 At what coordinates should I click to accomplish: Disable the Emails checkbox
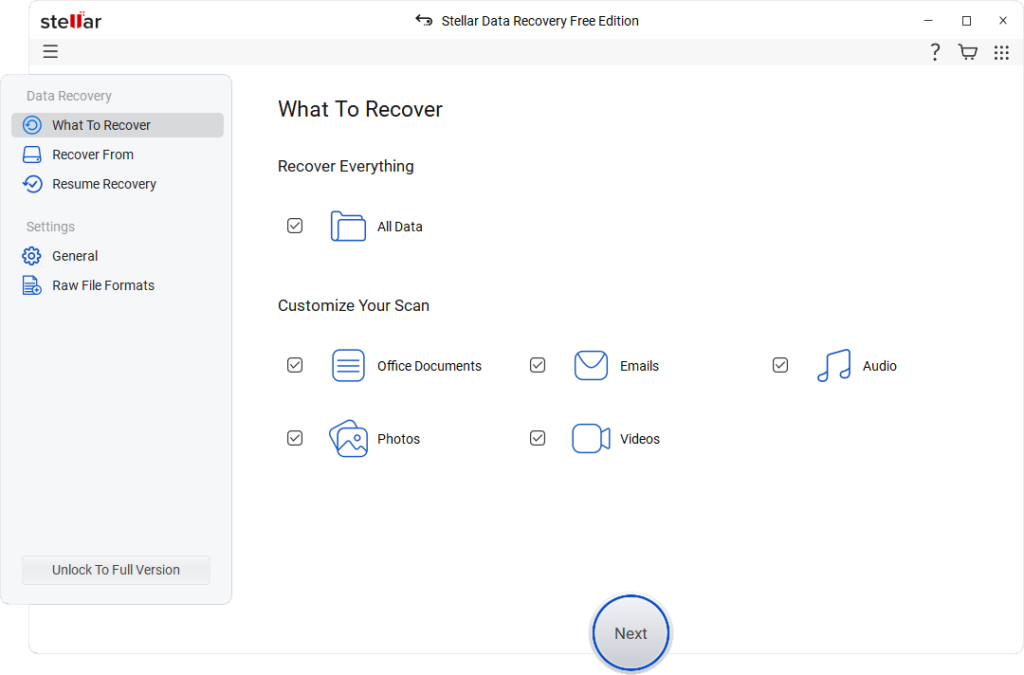click(538, 366)
